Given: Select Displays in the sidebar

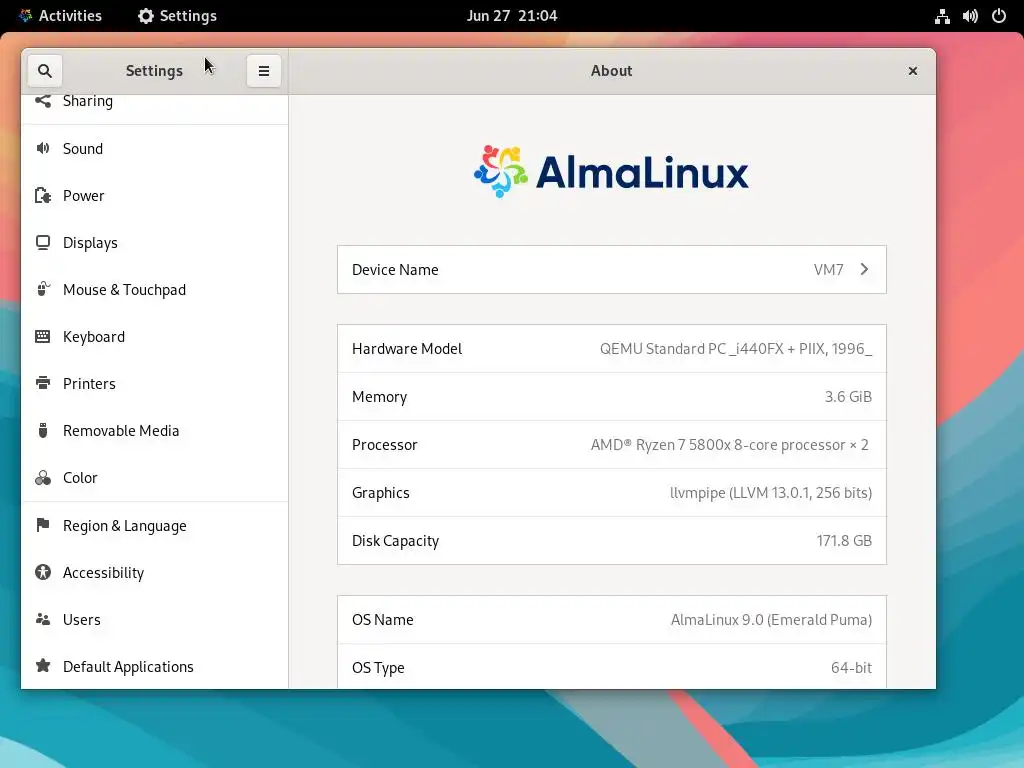Looking at the screenshot, I should click(155, 242).
